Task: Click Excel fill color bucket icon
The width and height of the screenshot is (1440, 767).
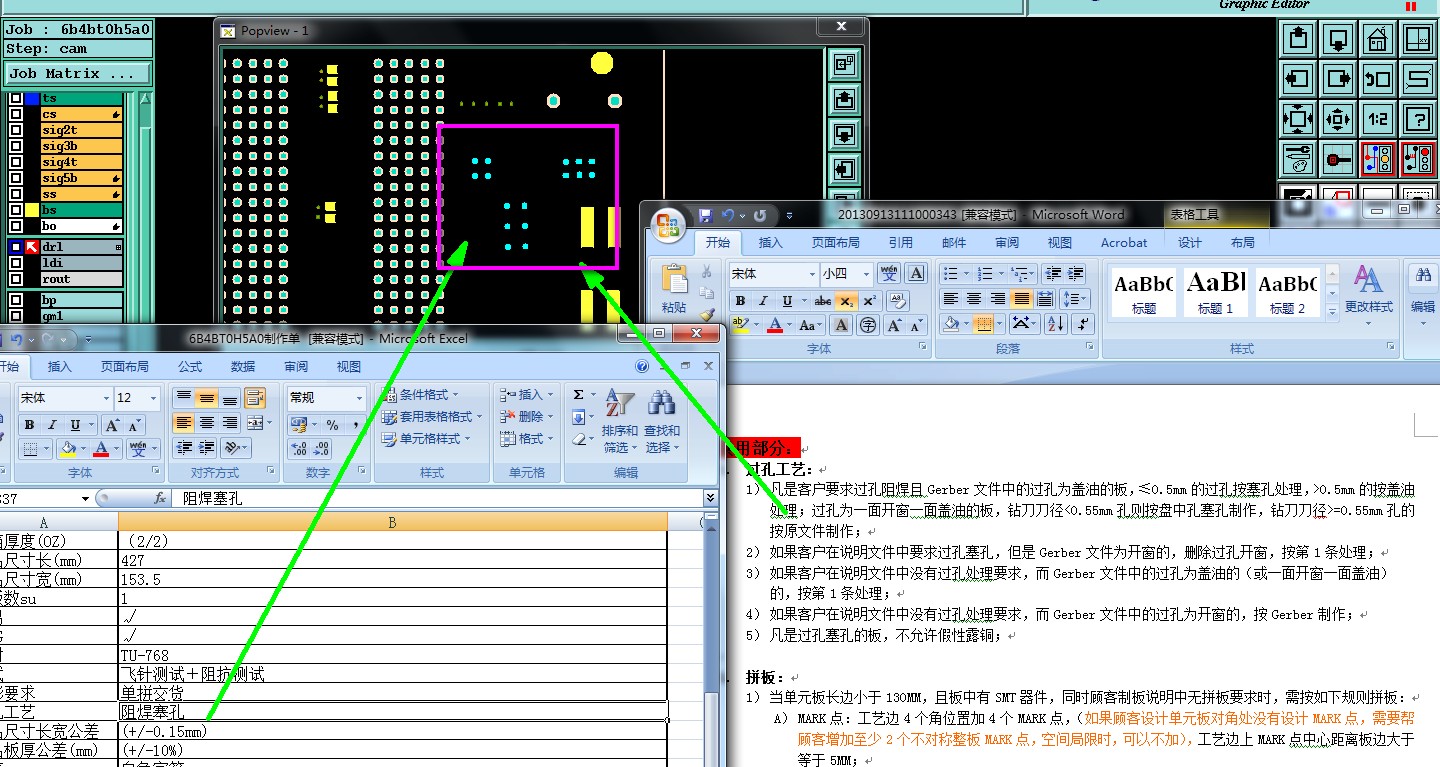Action: pyautogui.click(x=66, y=449)
